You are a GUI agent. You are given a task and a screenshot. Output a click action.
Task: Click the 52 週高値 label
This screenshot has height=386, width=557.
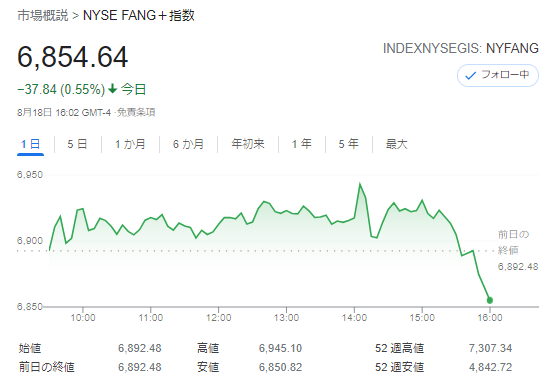[399, 348]
